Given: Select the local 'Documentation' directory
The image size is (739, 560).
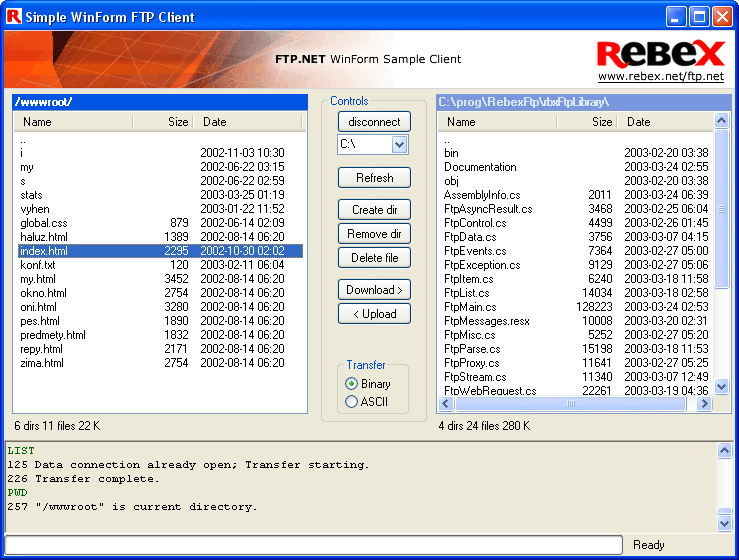Looking at the screenshot, I should [480, 167].
